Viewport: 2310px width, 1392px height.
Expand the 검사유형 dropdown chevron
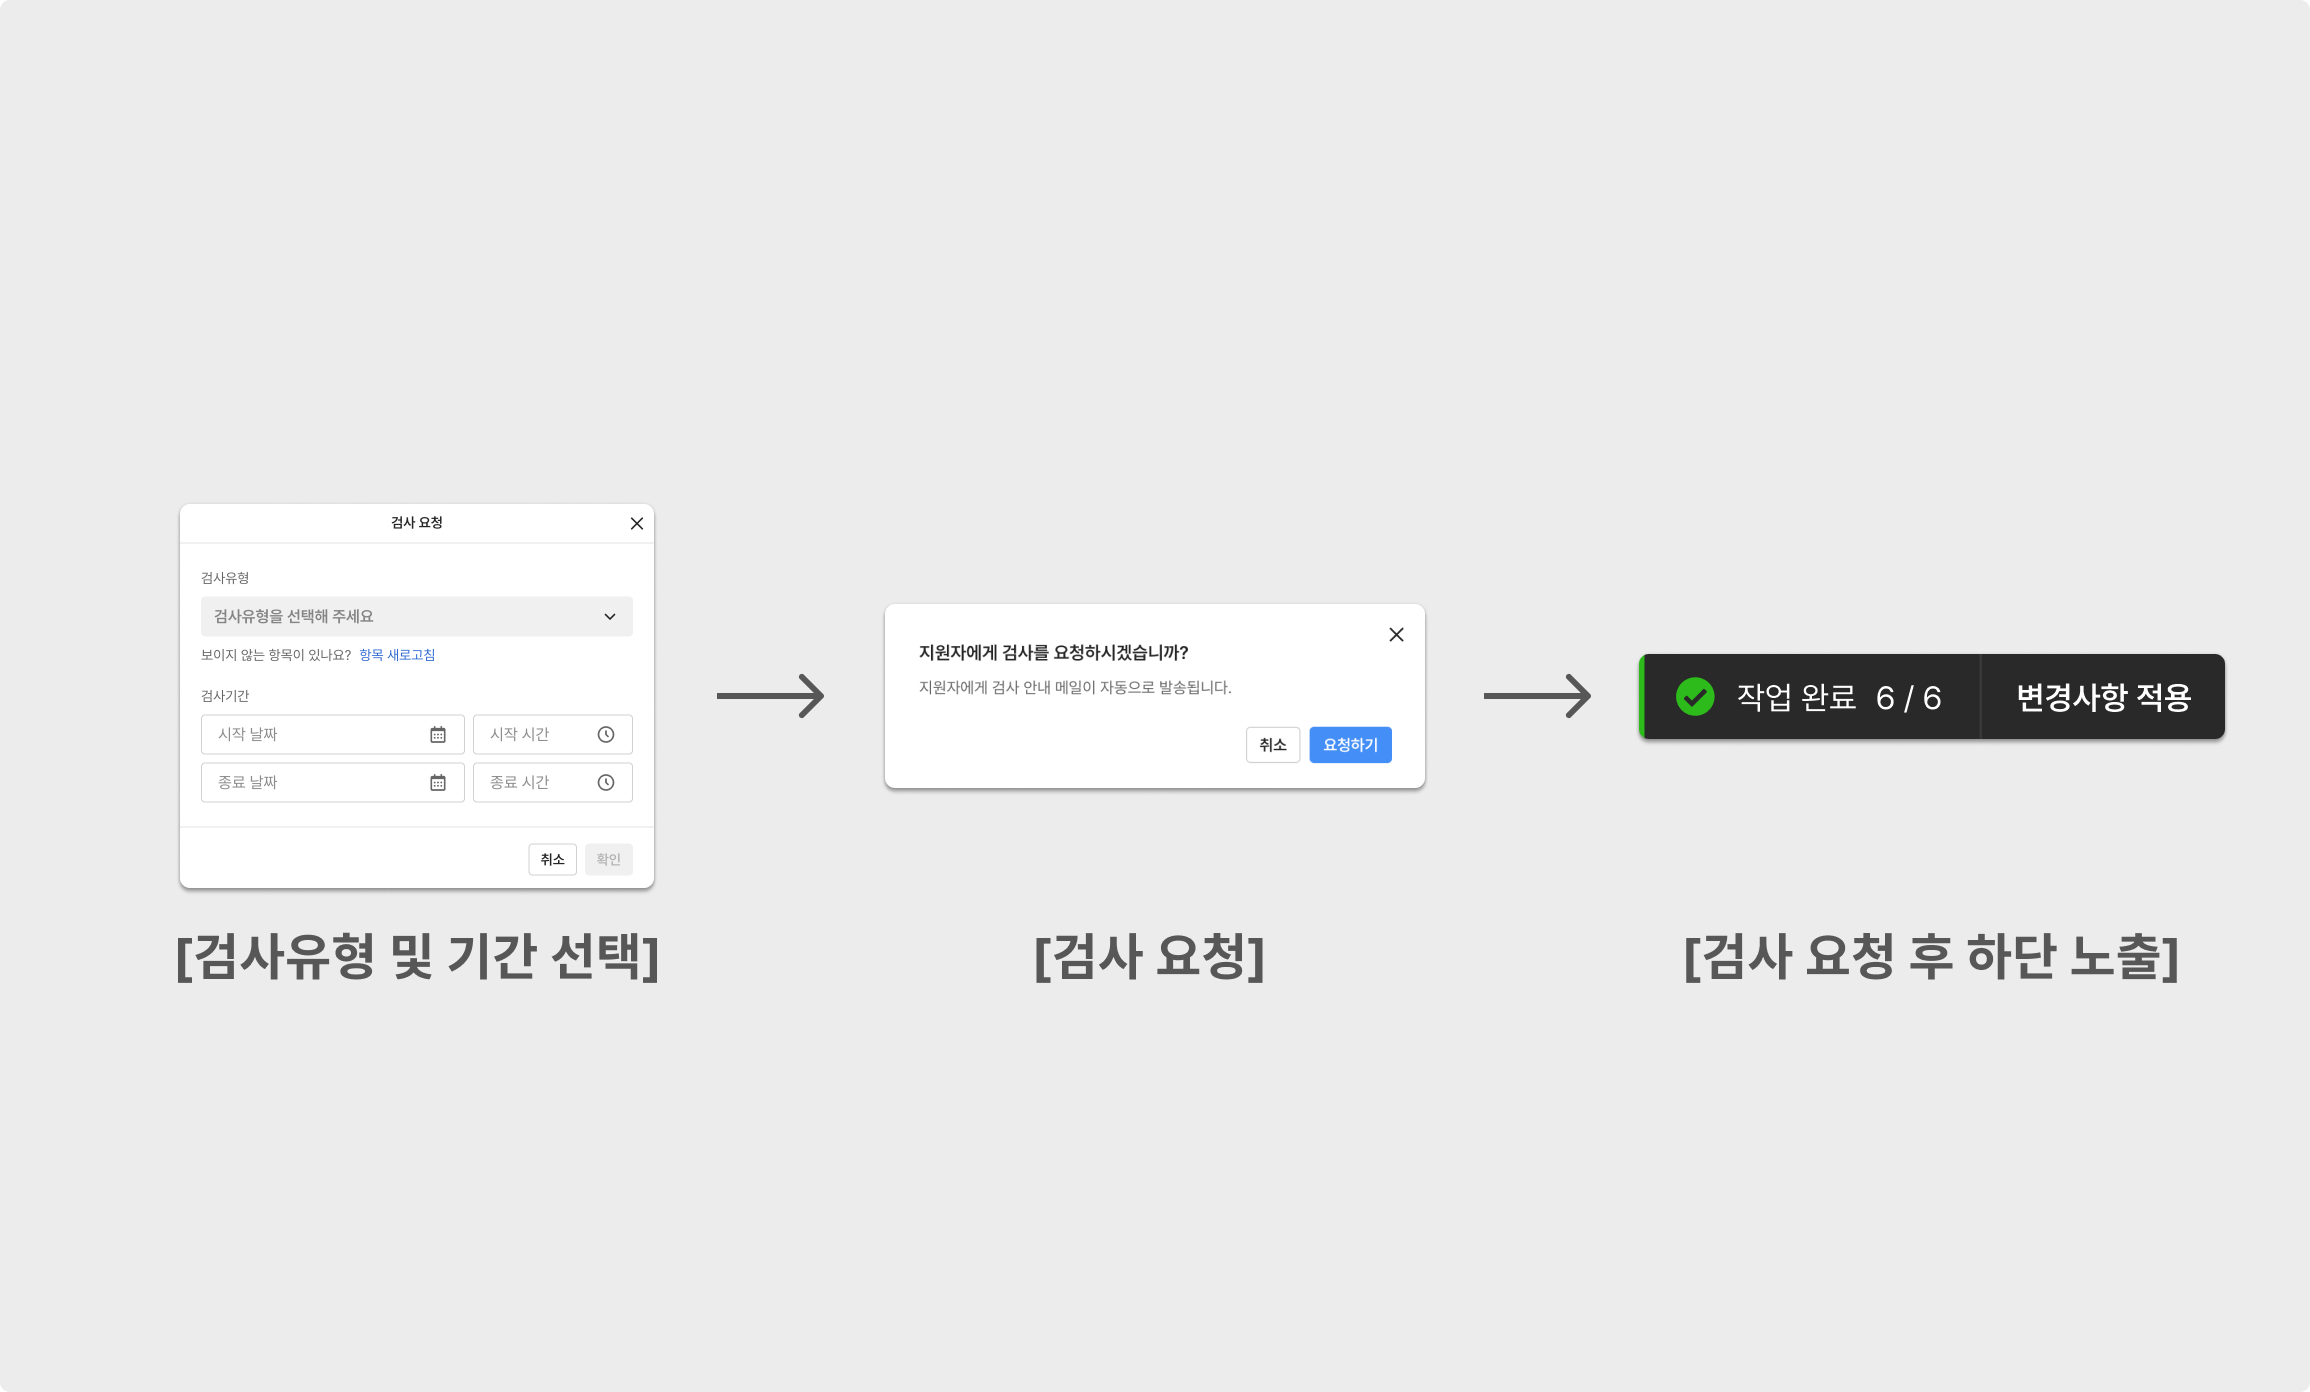pyautogui.click(x=610, y=617)
